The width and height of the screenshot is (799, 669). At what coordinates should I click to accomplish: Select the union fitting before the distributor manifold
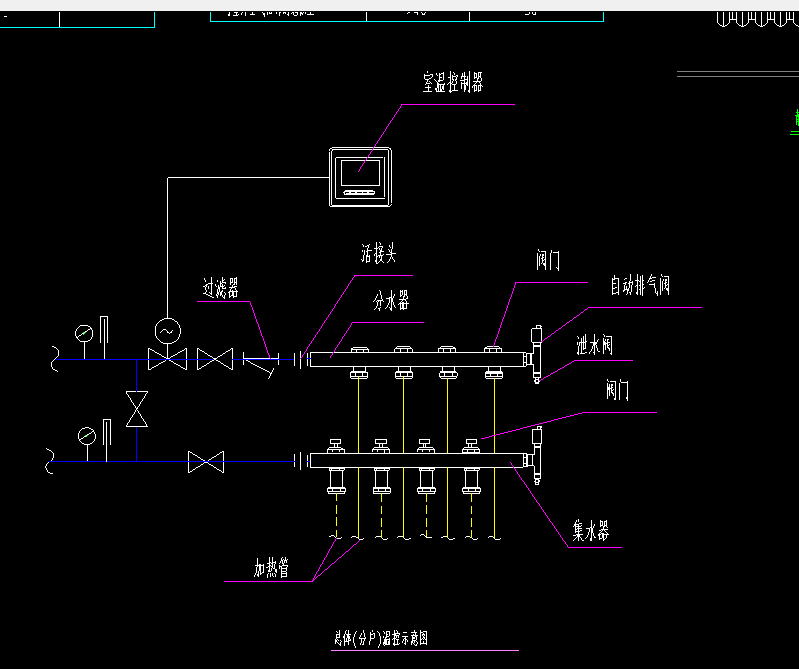[x=302, y=360]
